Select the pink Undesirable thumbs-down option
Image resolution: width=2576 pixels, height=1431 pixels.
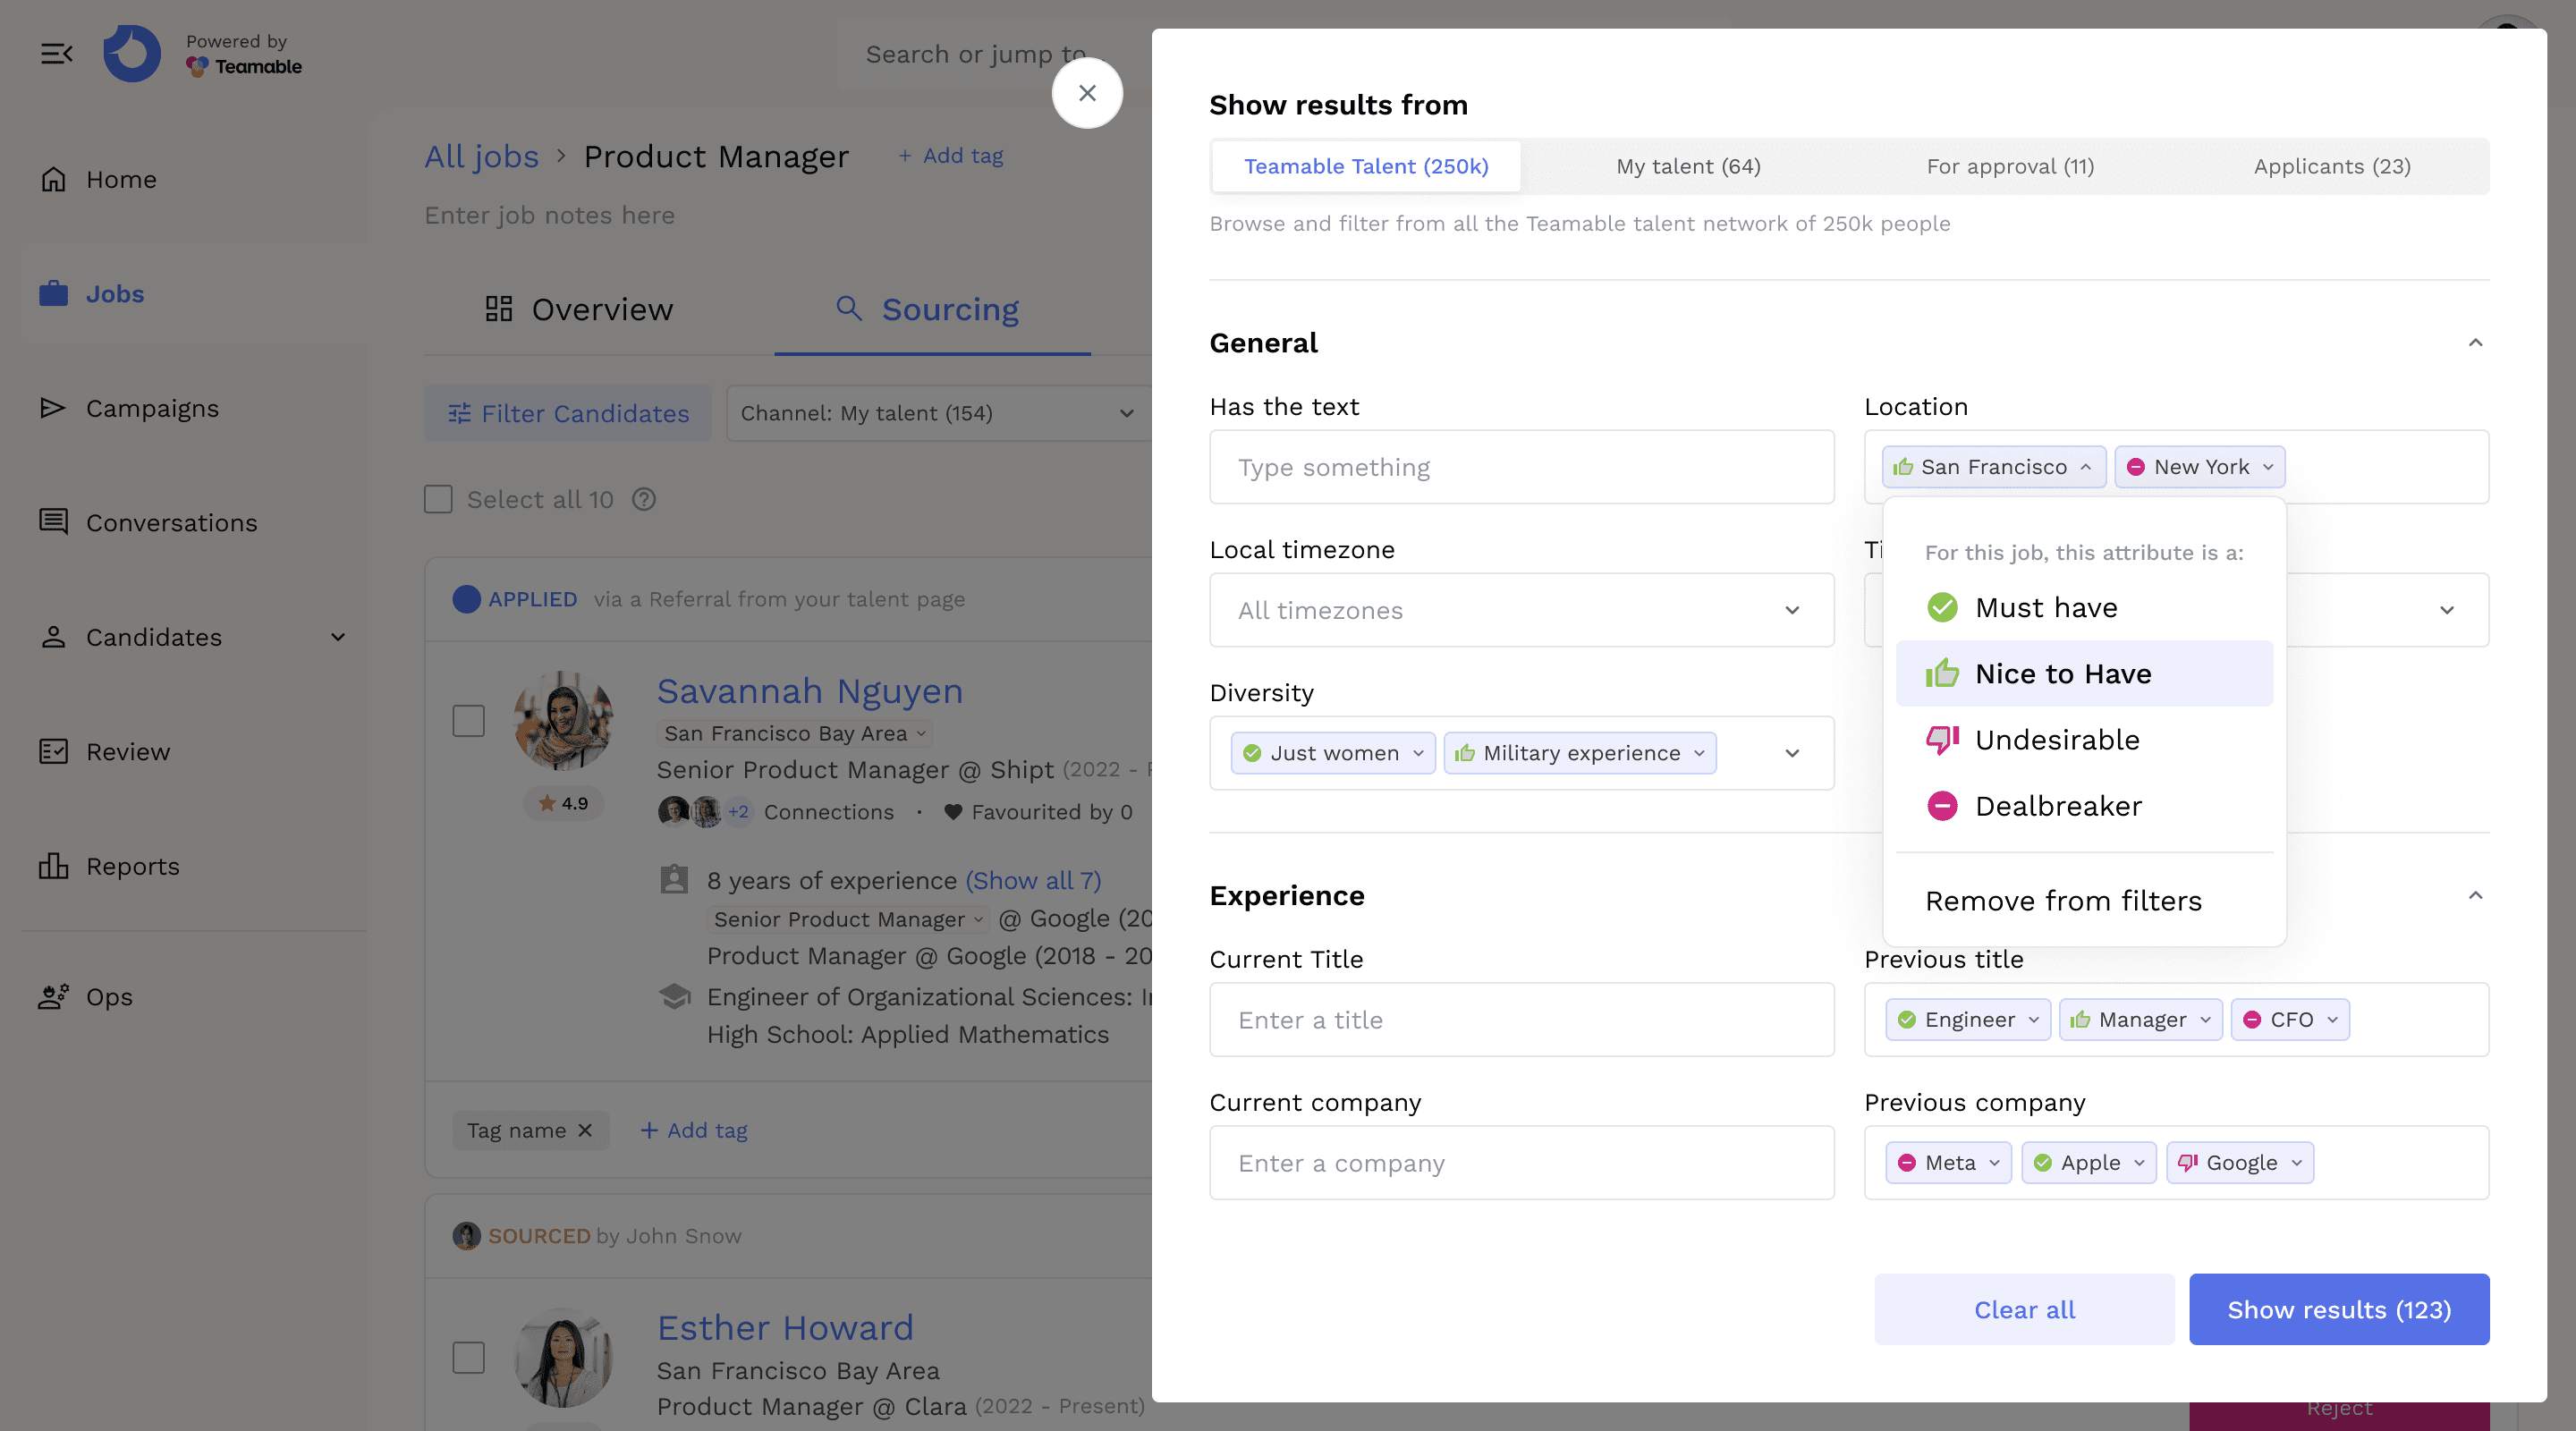tap(2057, 740)
